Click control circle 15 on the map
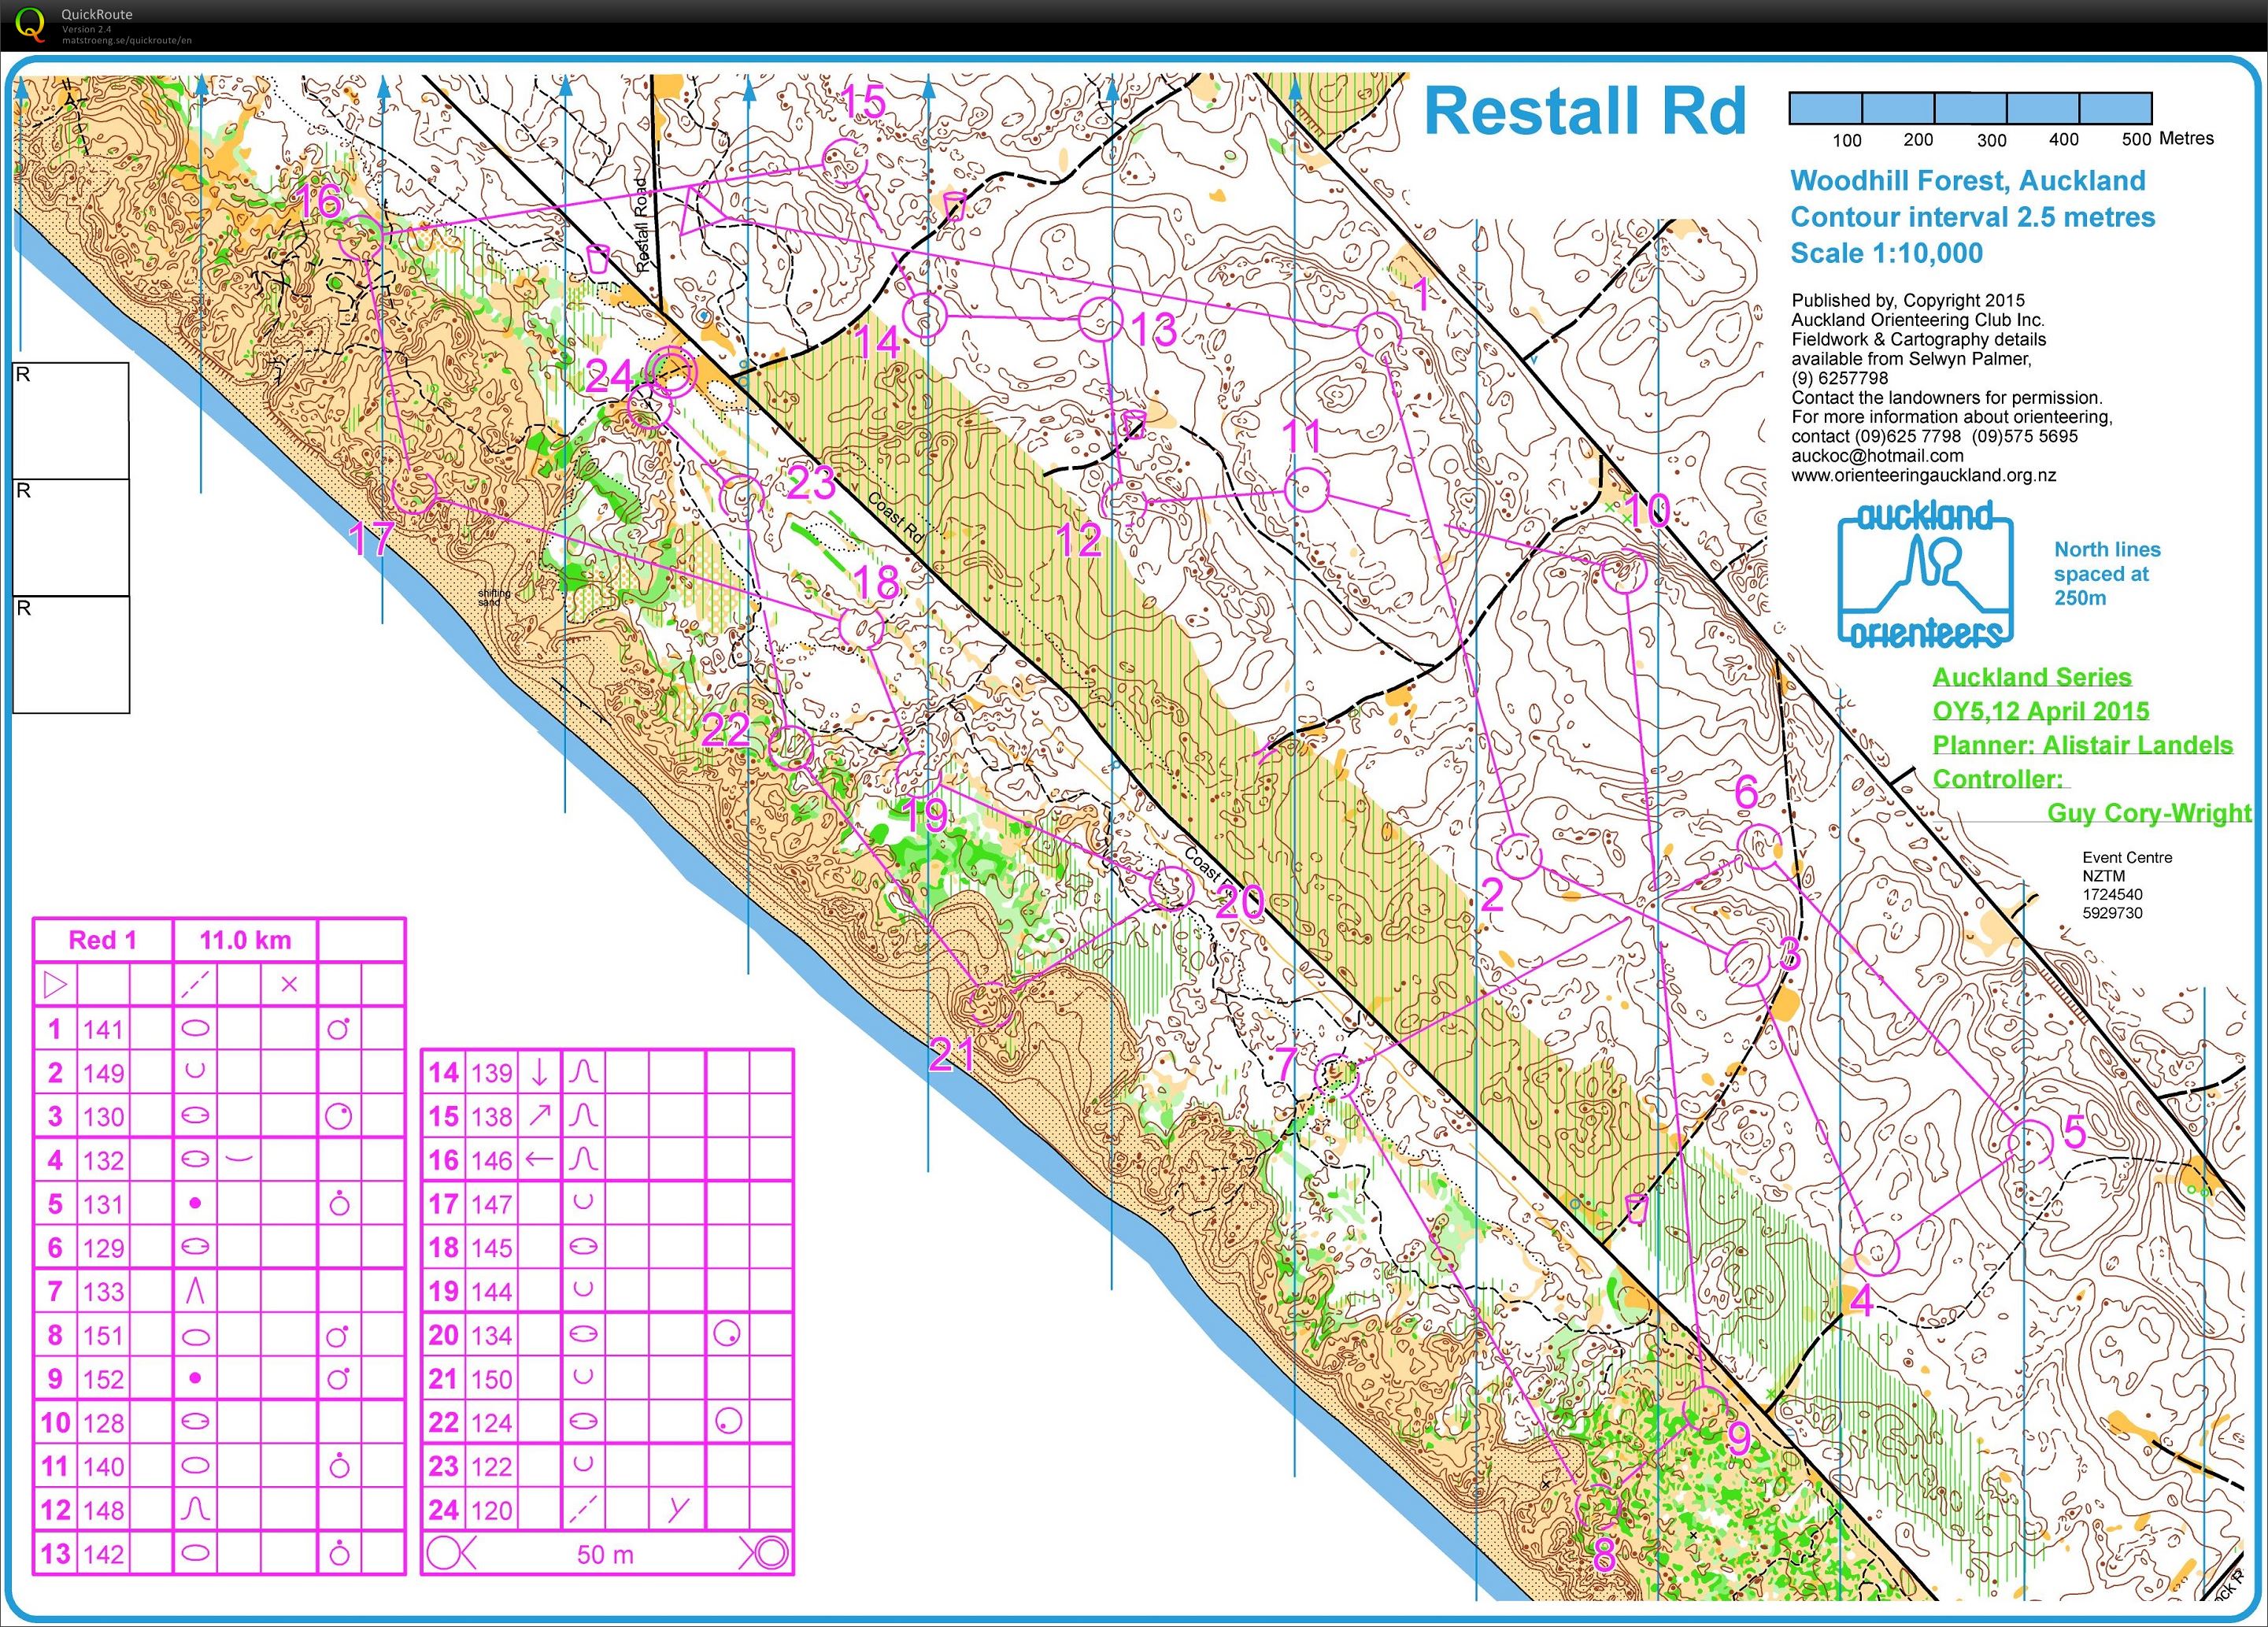Viewport: 2268px width, 1627px height. click(844, 162)
